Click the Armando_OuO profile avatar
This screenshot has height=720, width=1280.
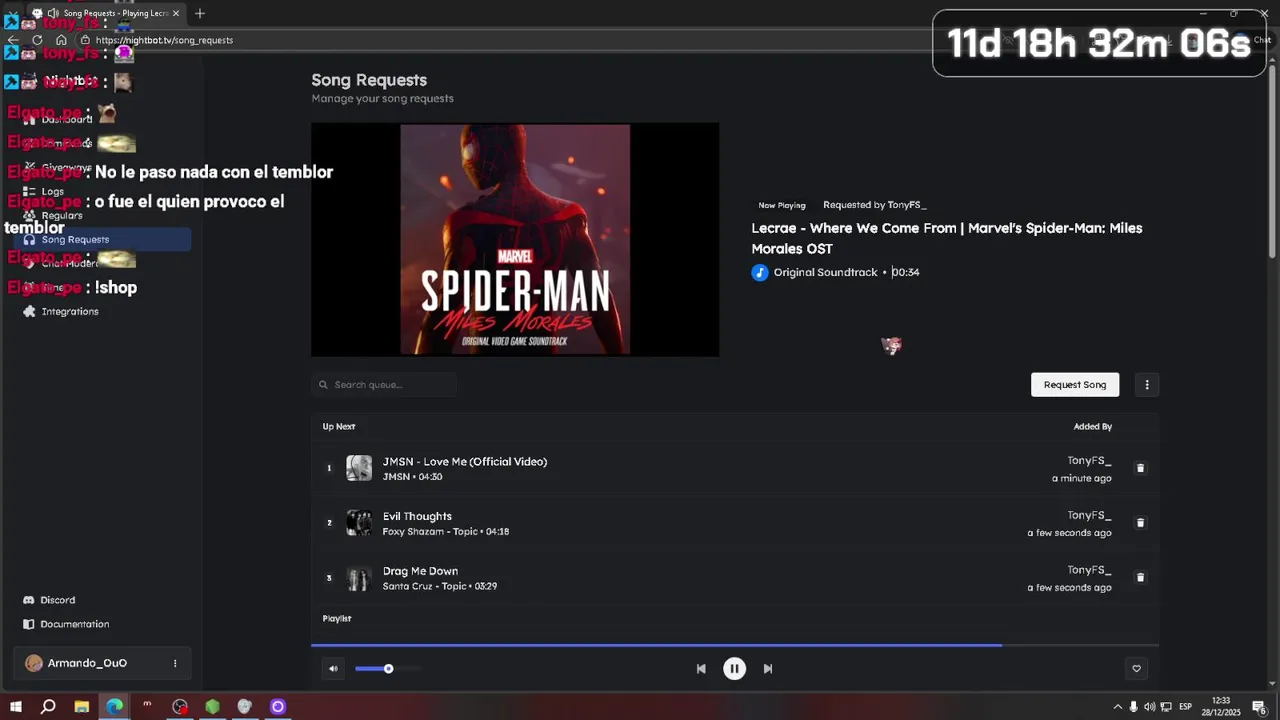pos(34,663)
